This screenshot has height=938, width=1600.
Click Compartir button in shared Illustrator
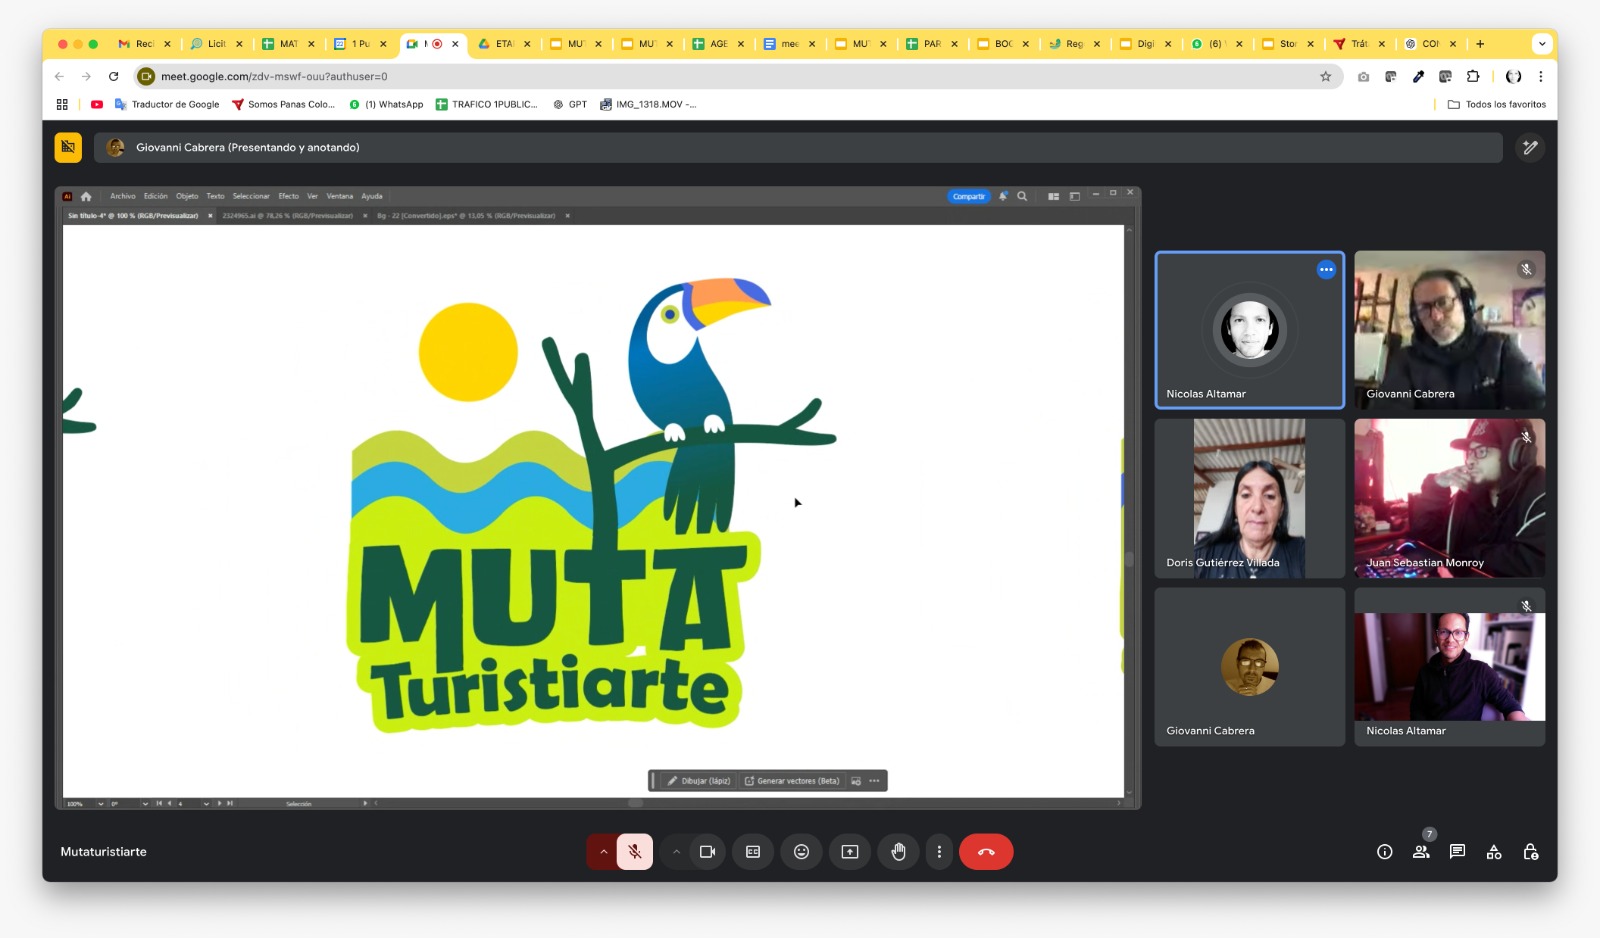coord(968,196)
